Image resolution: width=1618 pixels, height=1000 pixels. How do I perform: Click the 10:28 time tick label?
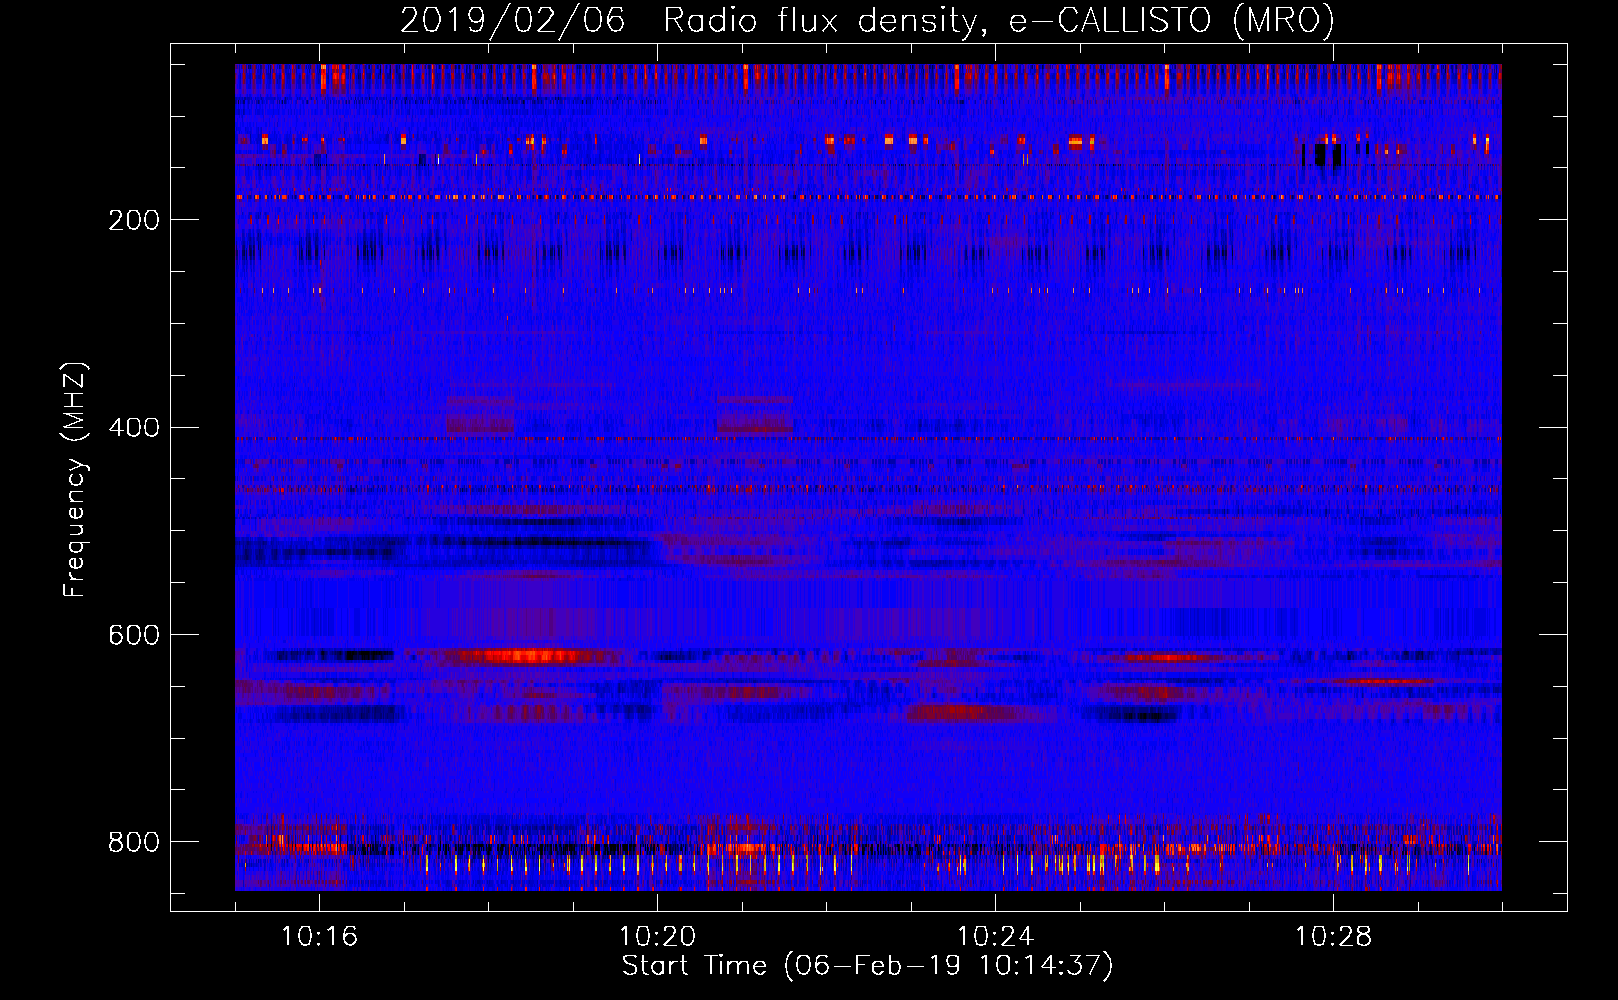[x=1334, y=937]
